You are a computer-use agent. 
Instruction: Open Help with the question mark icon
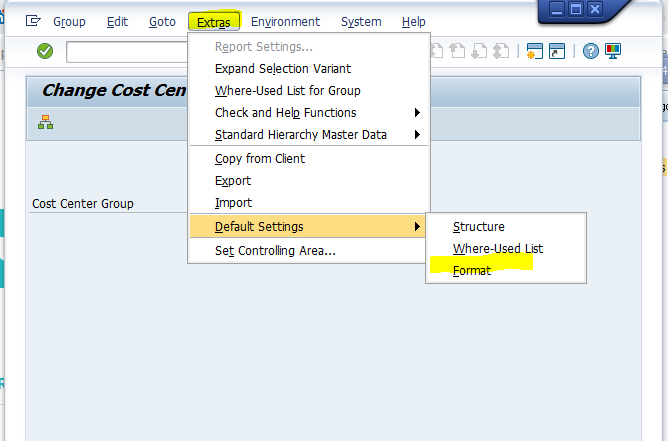(x=590, y=51)
